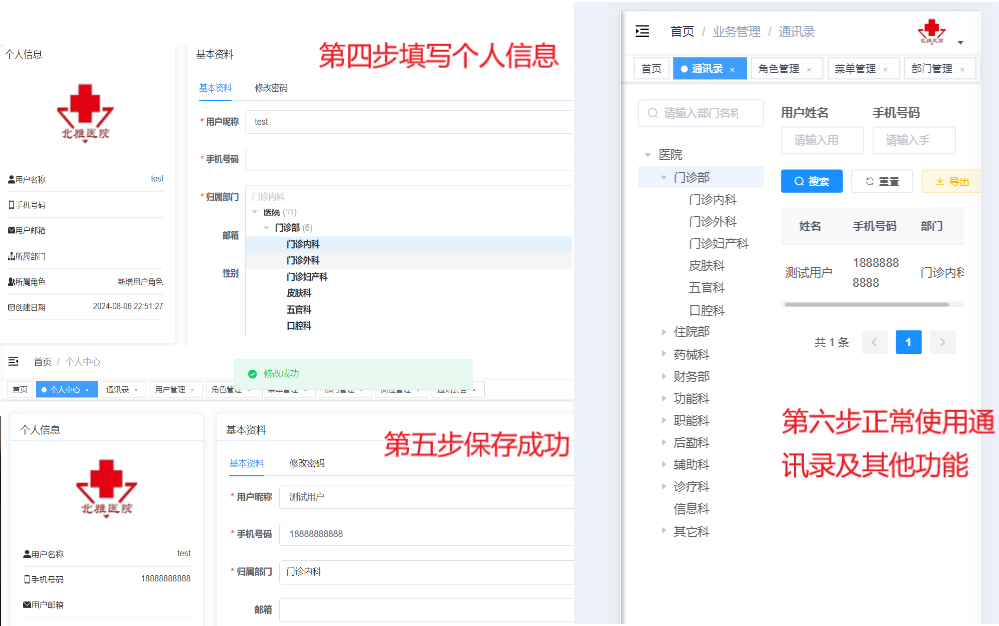Viewport: 999px width, 626px height.
Task: Close the 角色管理 tab with its x
Action: [x=808, y=69]
